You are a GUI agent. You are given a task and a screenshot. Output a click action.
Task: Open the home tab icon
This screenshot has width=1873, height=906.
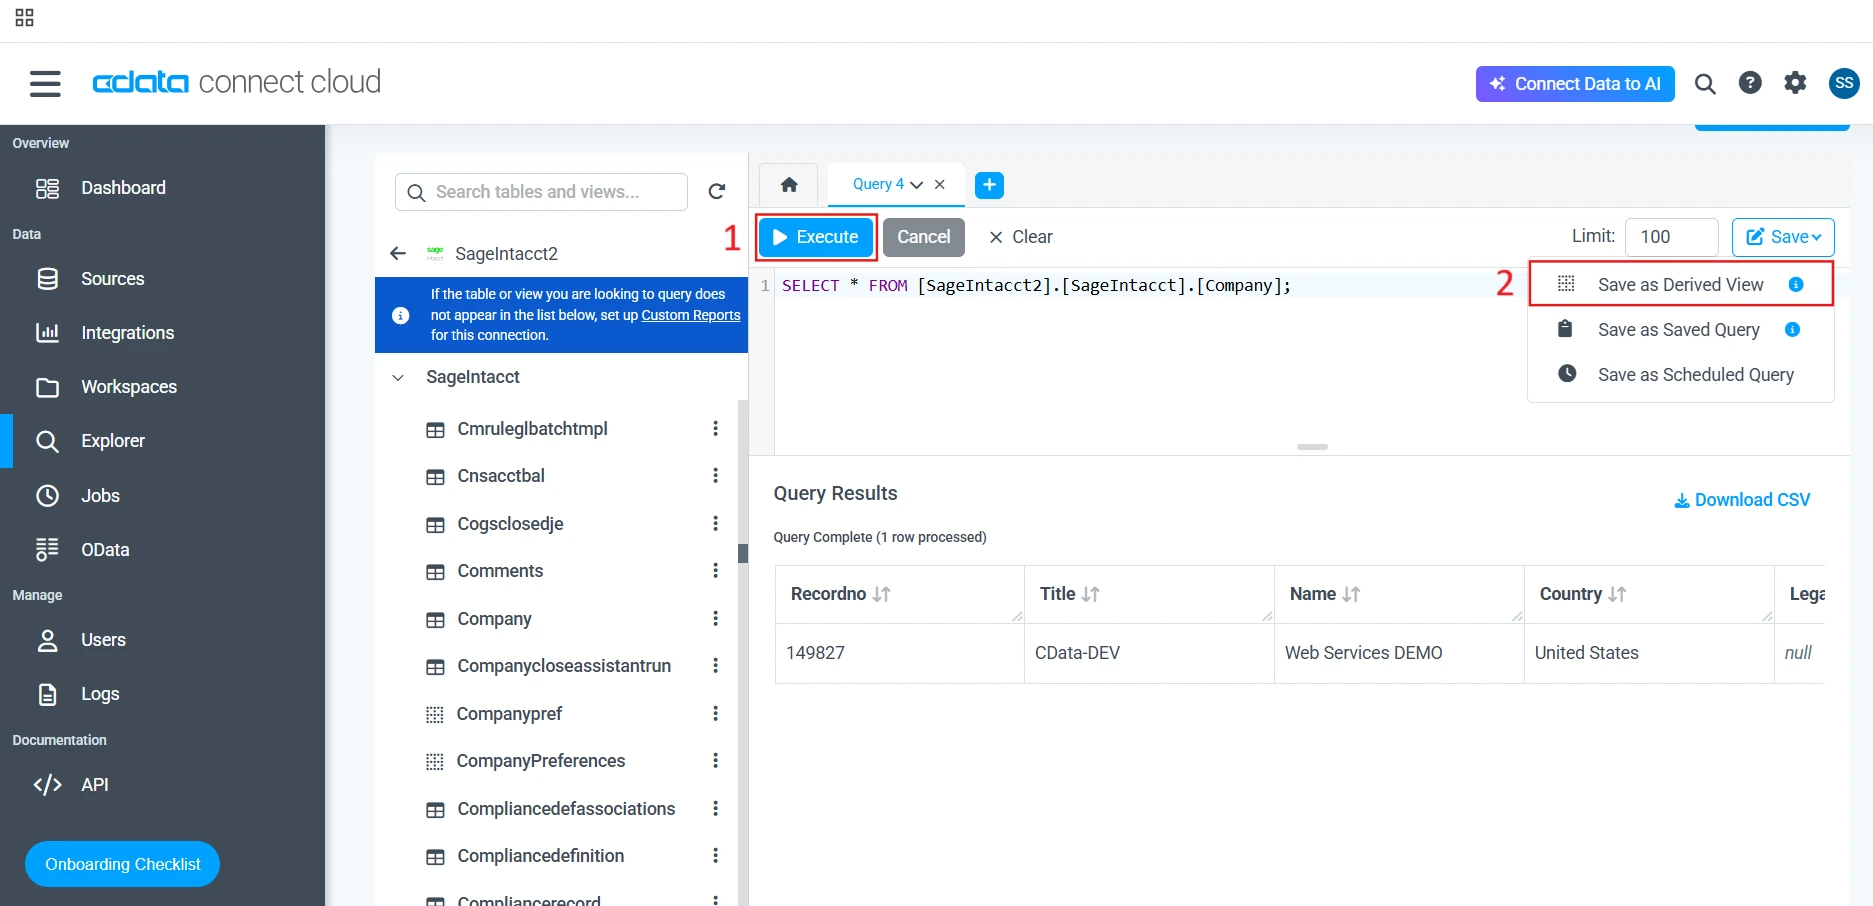click(789, 185)
